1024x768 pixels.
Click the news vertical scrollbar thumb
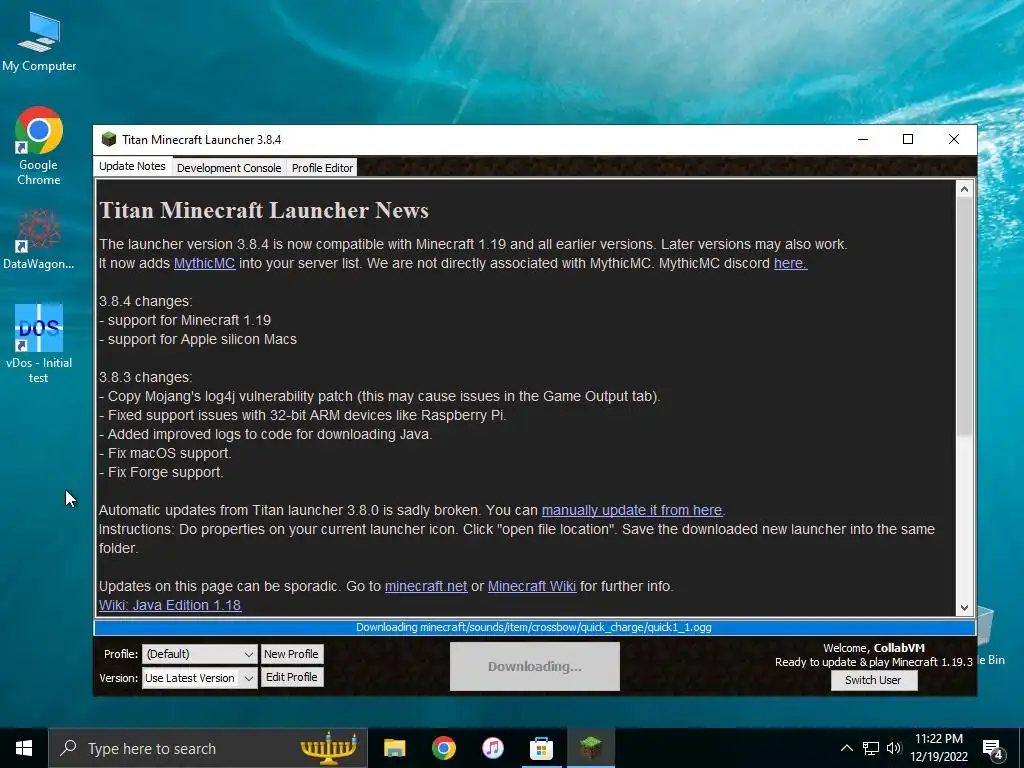click(965, 317)
